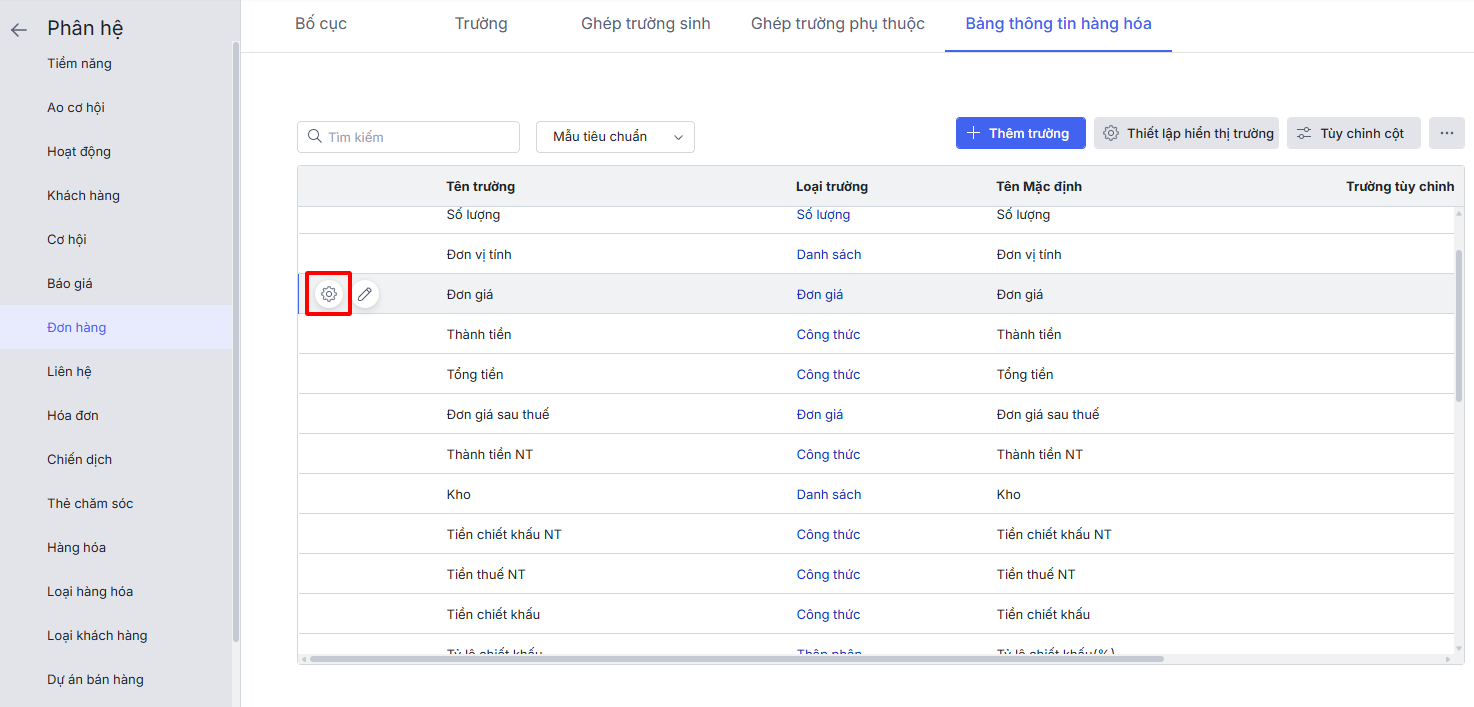Click Thêm trường button
The height and width of the screenshot is (707, 1474).
coord(1020,133)
